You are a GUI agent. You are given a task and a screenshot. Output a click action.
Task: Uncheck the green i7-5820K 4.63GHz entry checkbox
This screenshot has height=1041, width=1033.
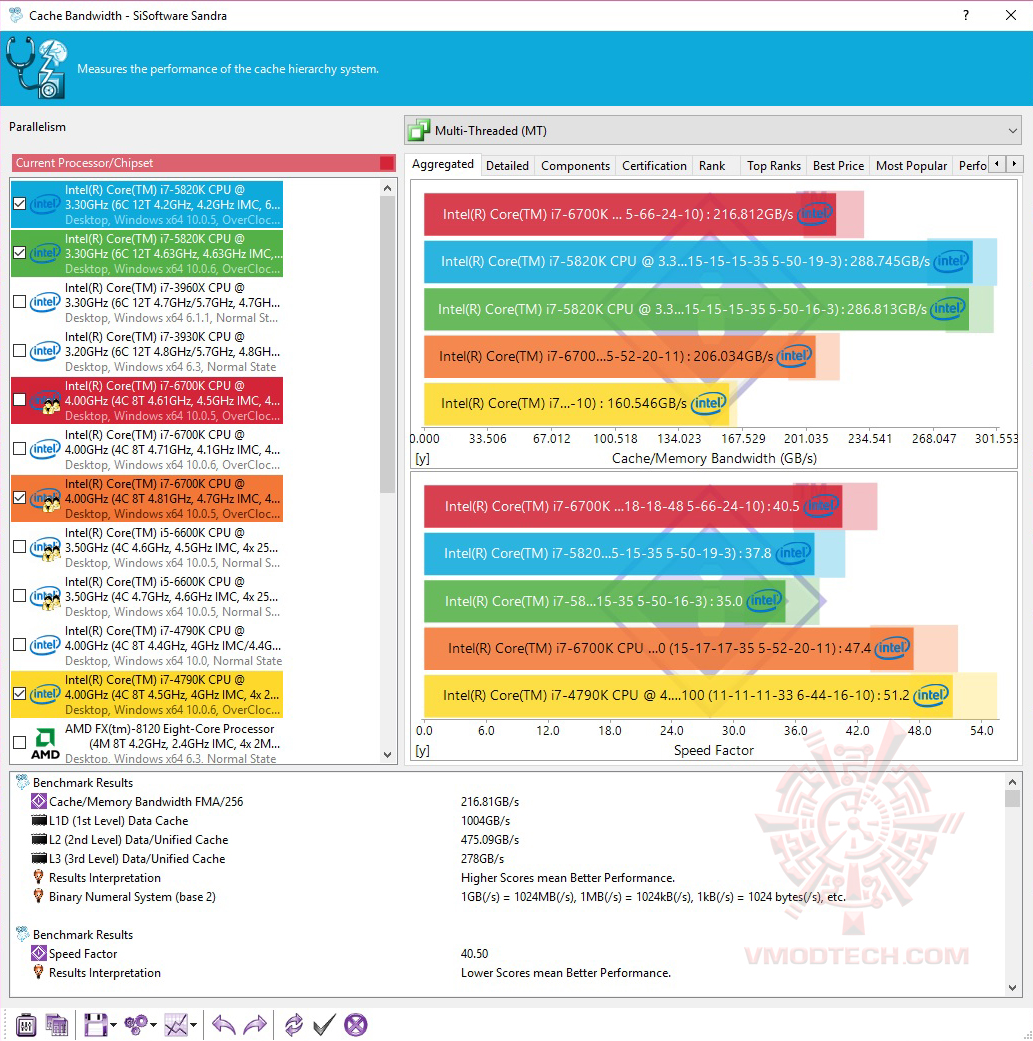20,253
